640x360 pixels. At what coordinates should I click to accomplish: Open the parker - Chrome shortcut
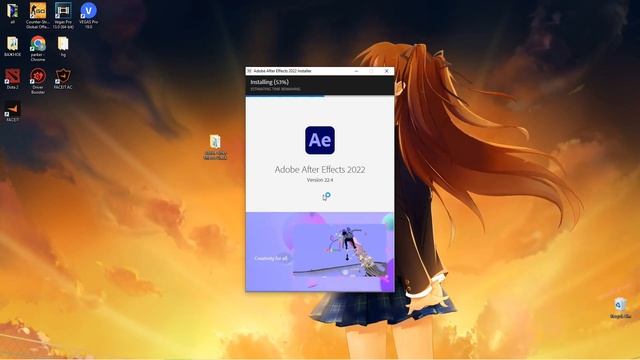point(38,48)
